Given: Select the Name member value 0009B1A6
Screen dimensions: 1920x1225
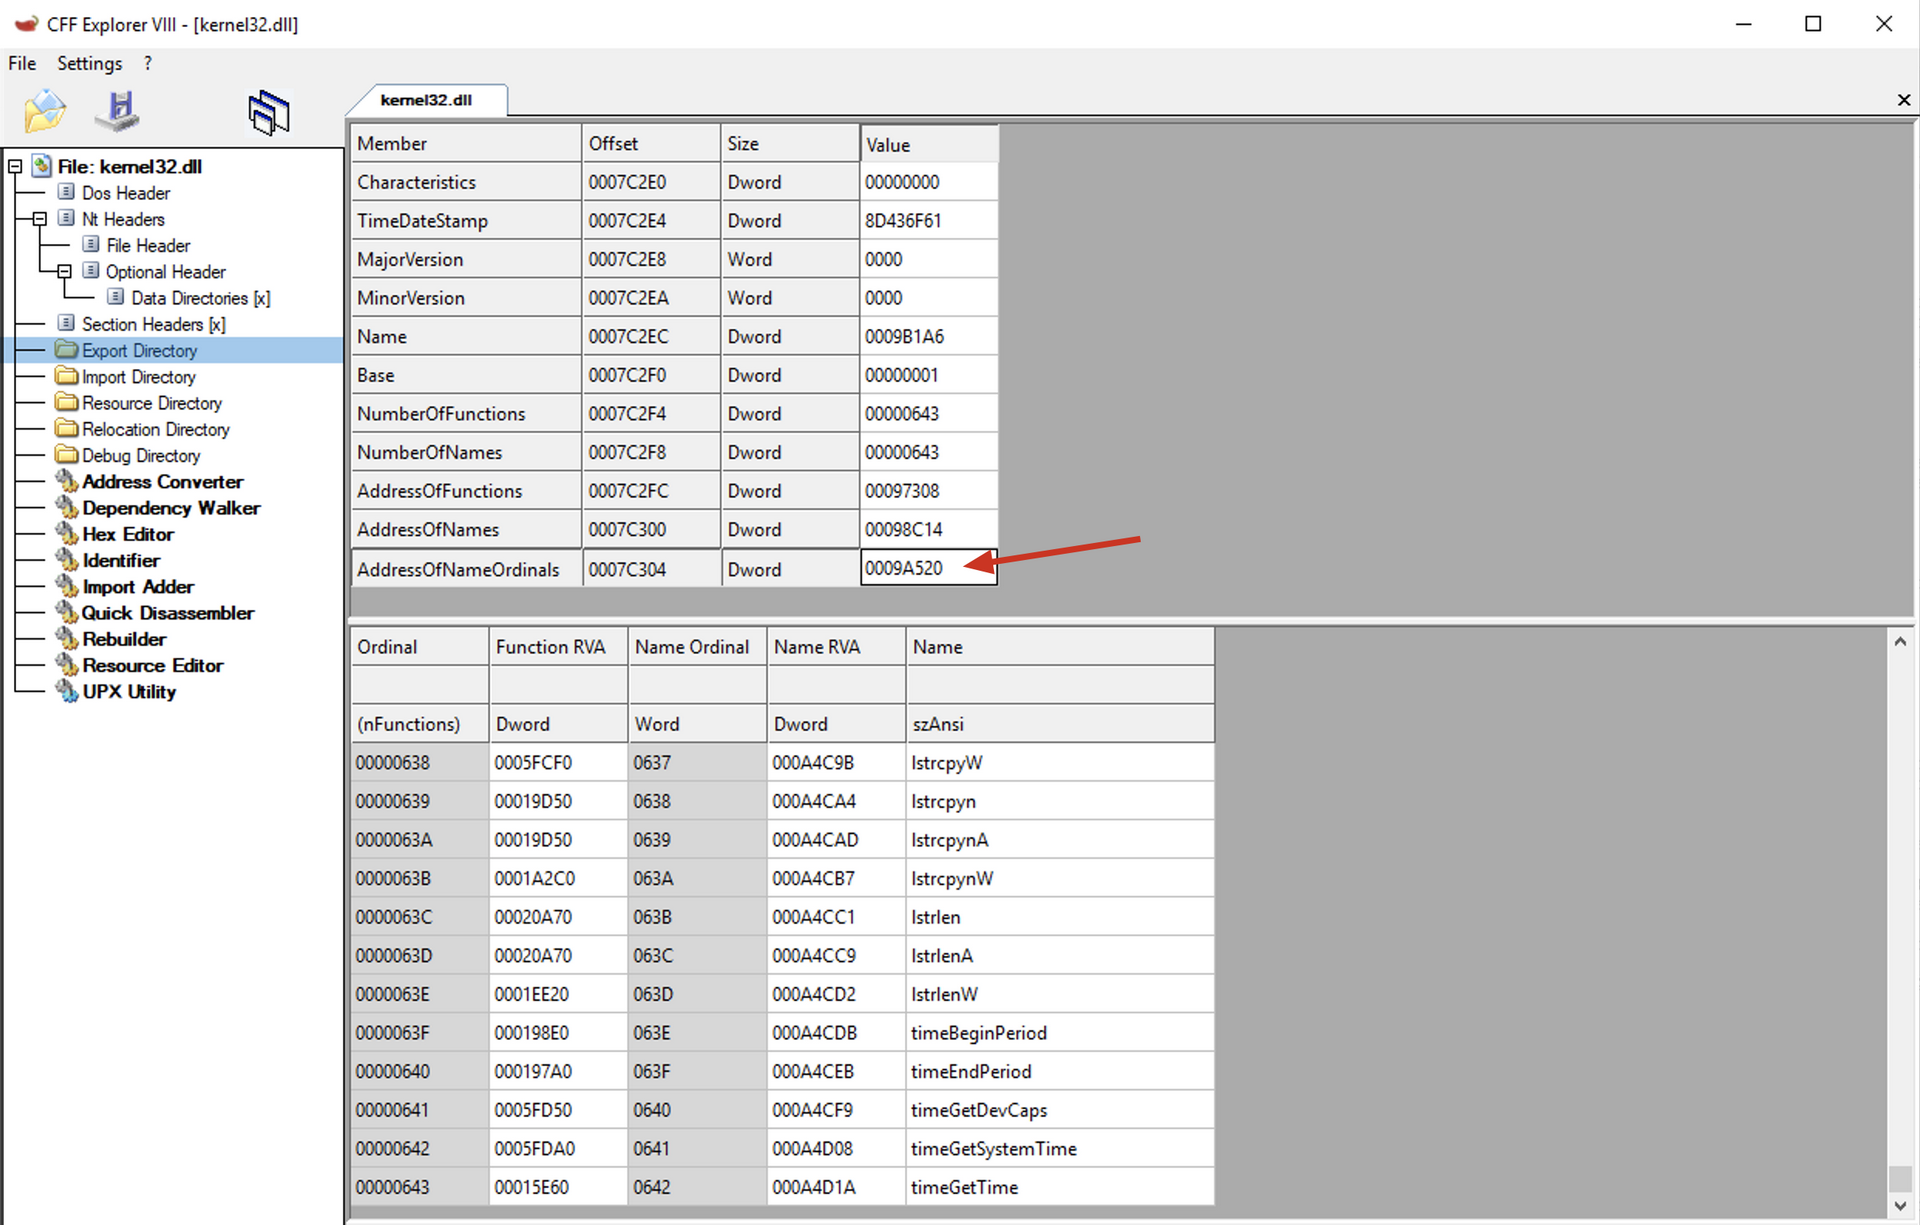Looking at the screenshot, I should (929, 337).
